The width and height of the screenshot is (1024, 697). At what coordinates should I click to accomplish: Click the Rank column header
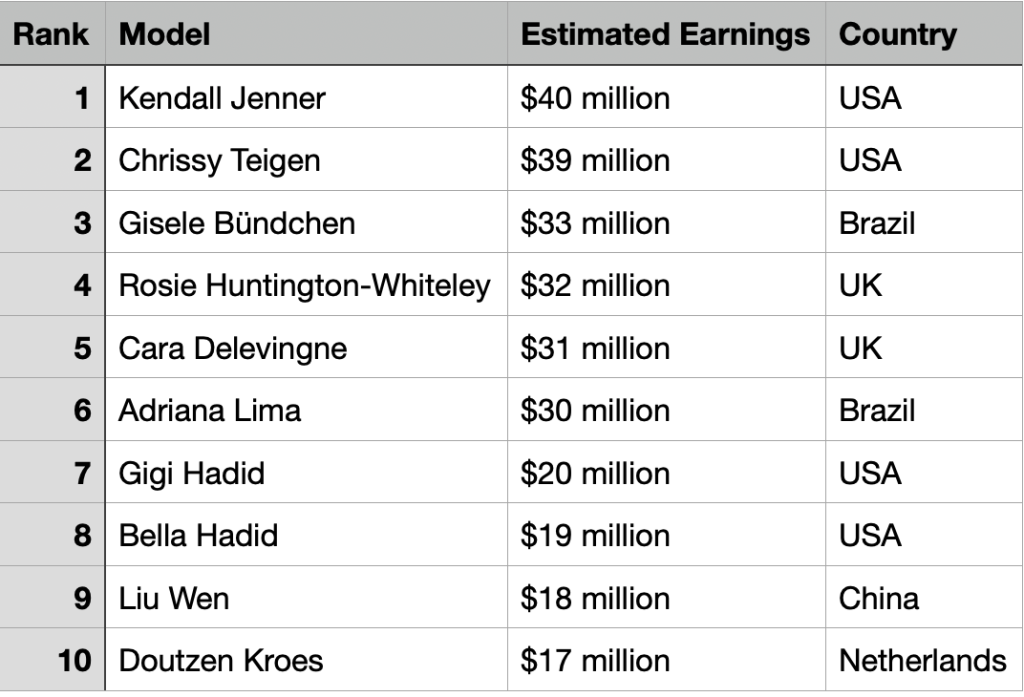pos(52,35)
